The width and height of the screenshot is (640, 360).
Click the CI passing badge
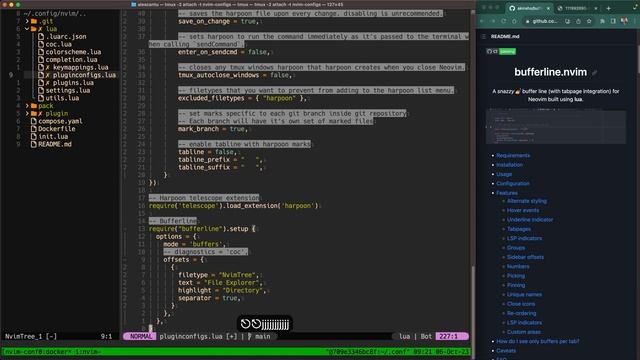[x=501, y=51]
